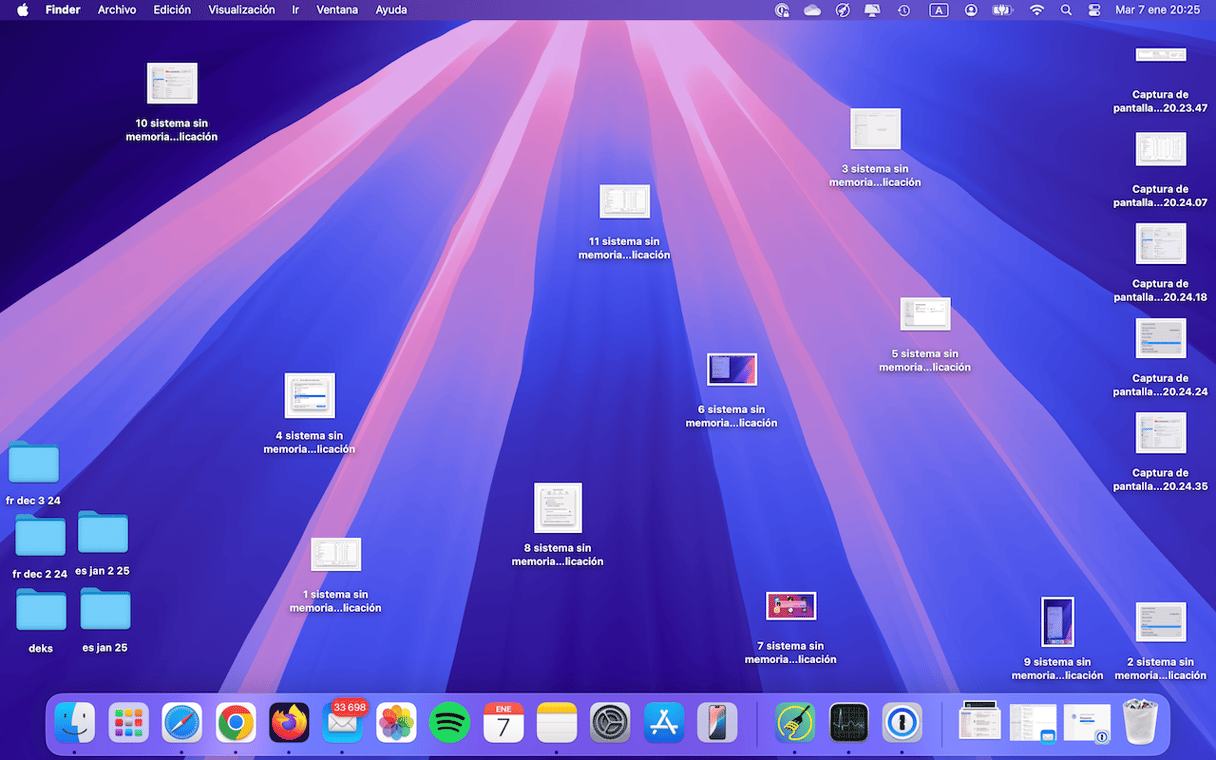Click the Wi-Fi status icon
Image resolution: width=1216 pixels, height=760 pixels.
tap(1037, 10)
